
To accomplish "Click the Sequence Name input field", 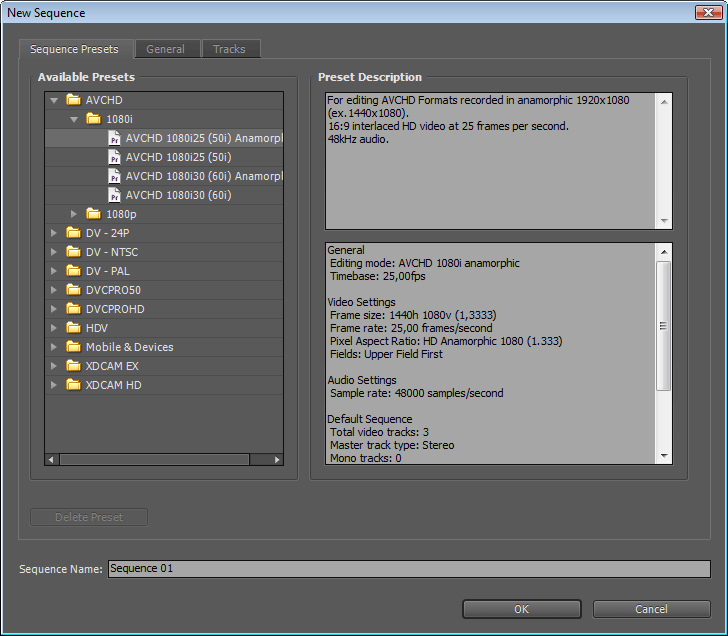I will click(x=409, y=569).
